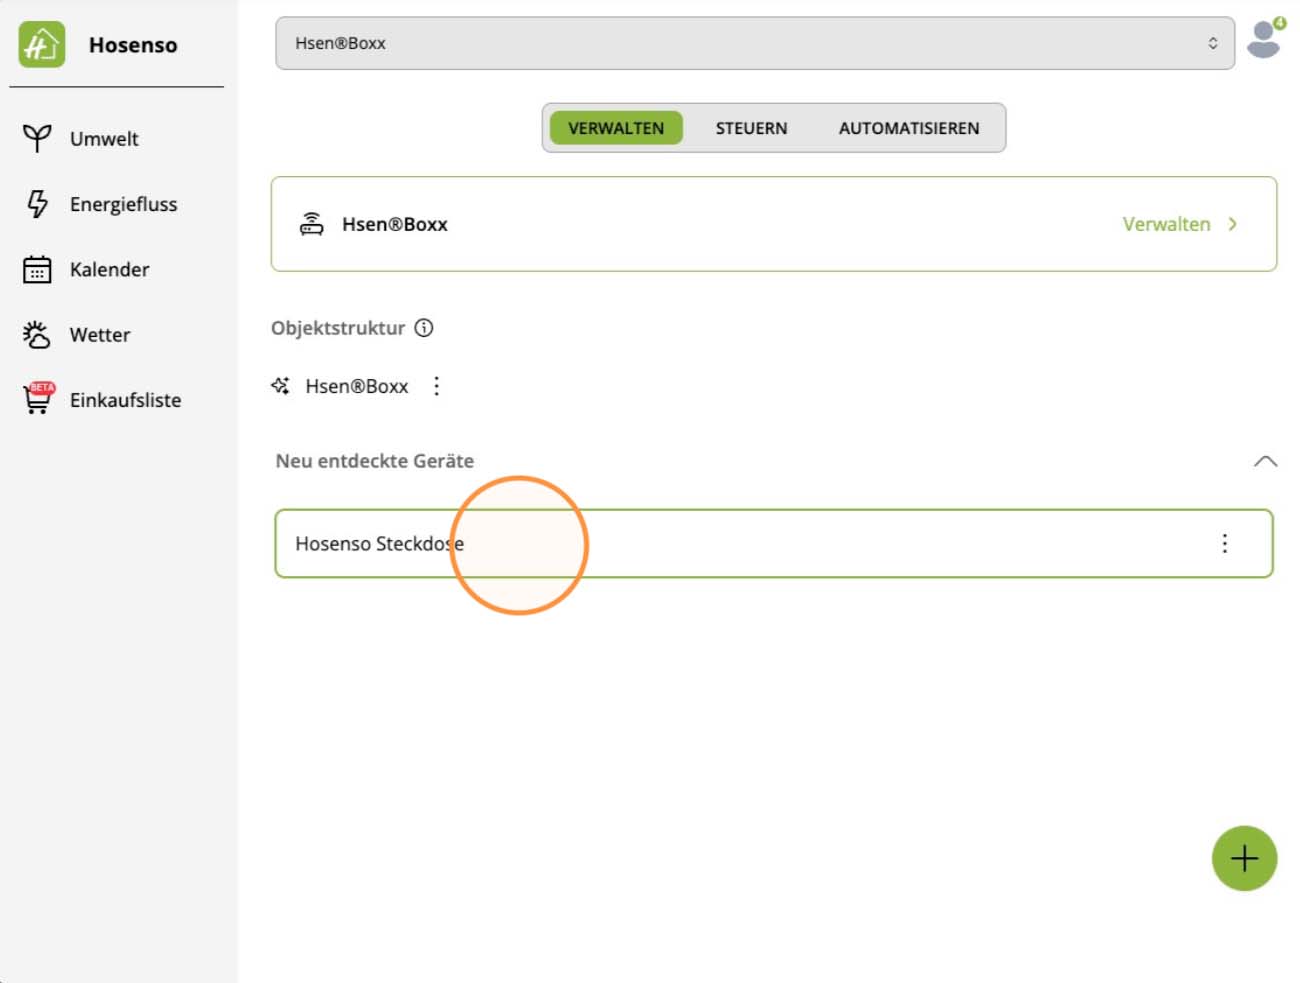Screen dimensions: 1300x983
Task: Click the green plus add button
Action: (1245, 859)
